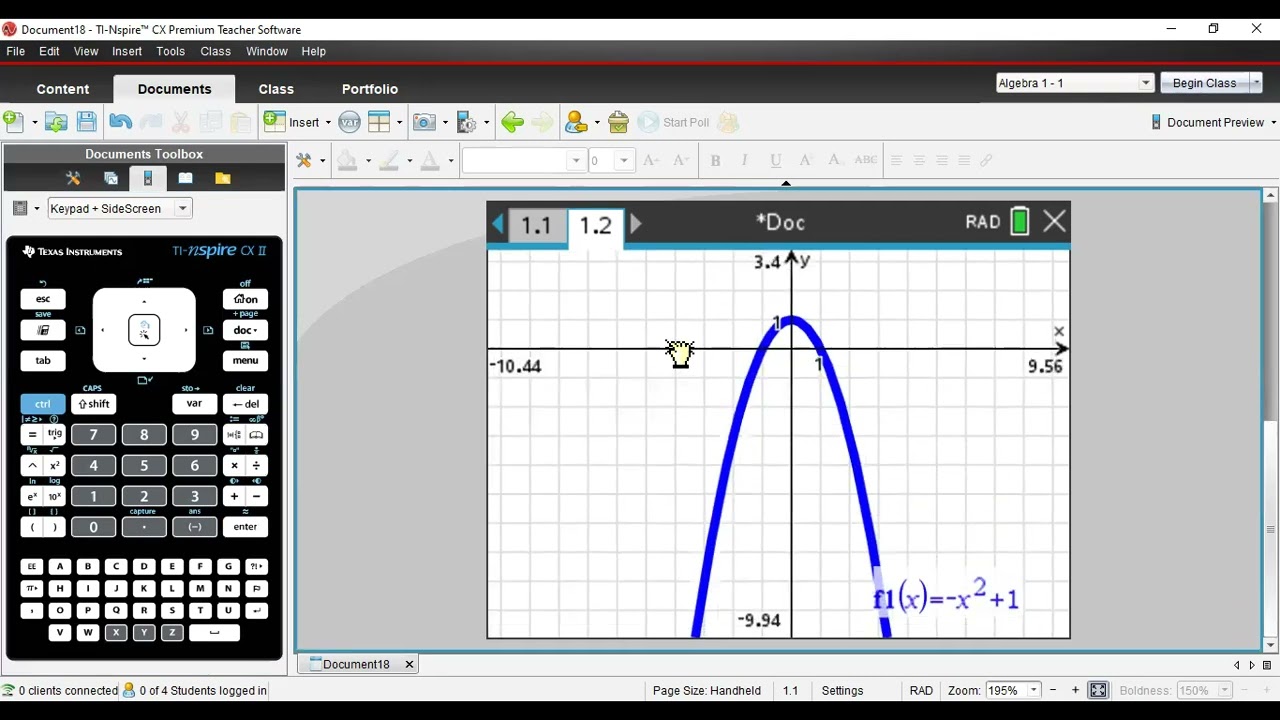1280x720 pixels.
Task: Expand the screenshot camera dropdown arrow
Action: pos(445,122)
